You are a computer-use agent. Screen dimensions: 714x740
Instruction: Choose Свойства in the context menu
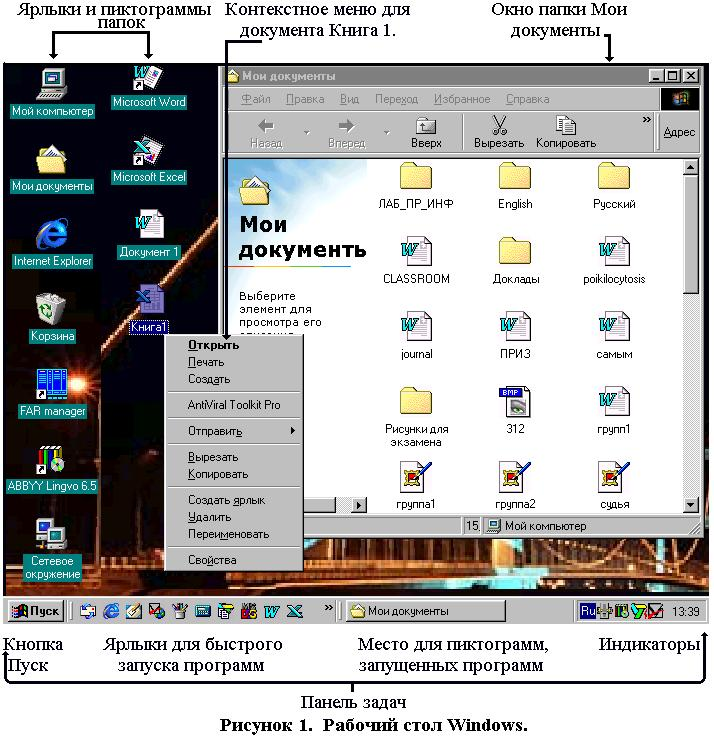(234, 560)
